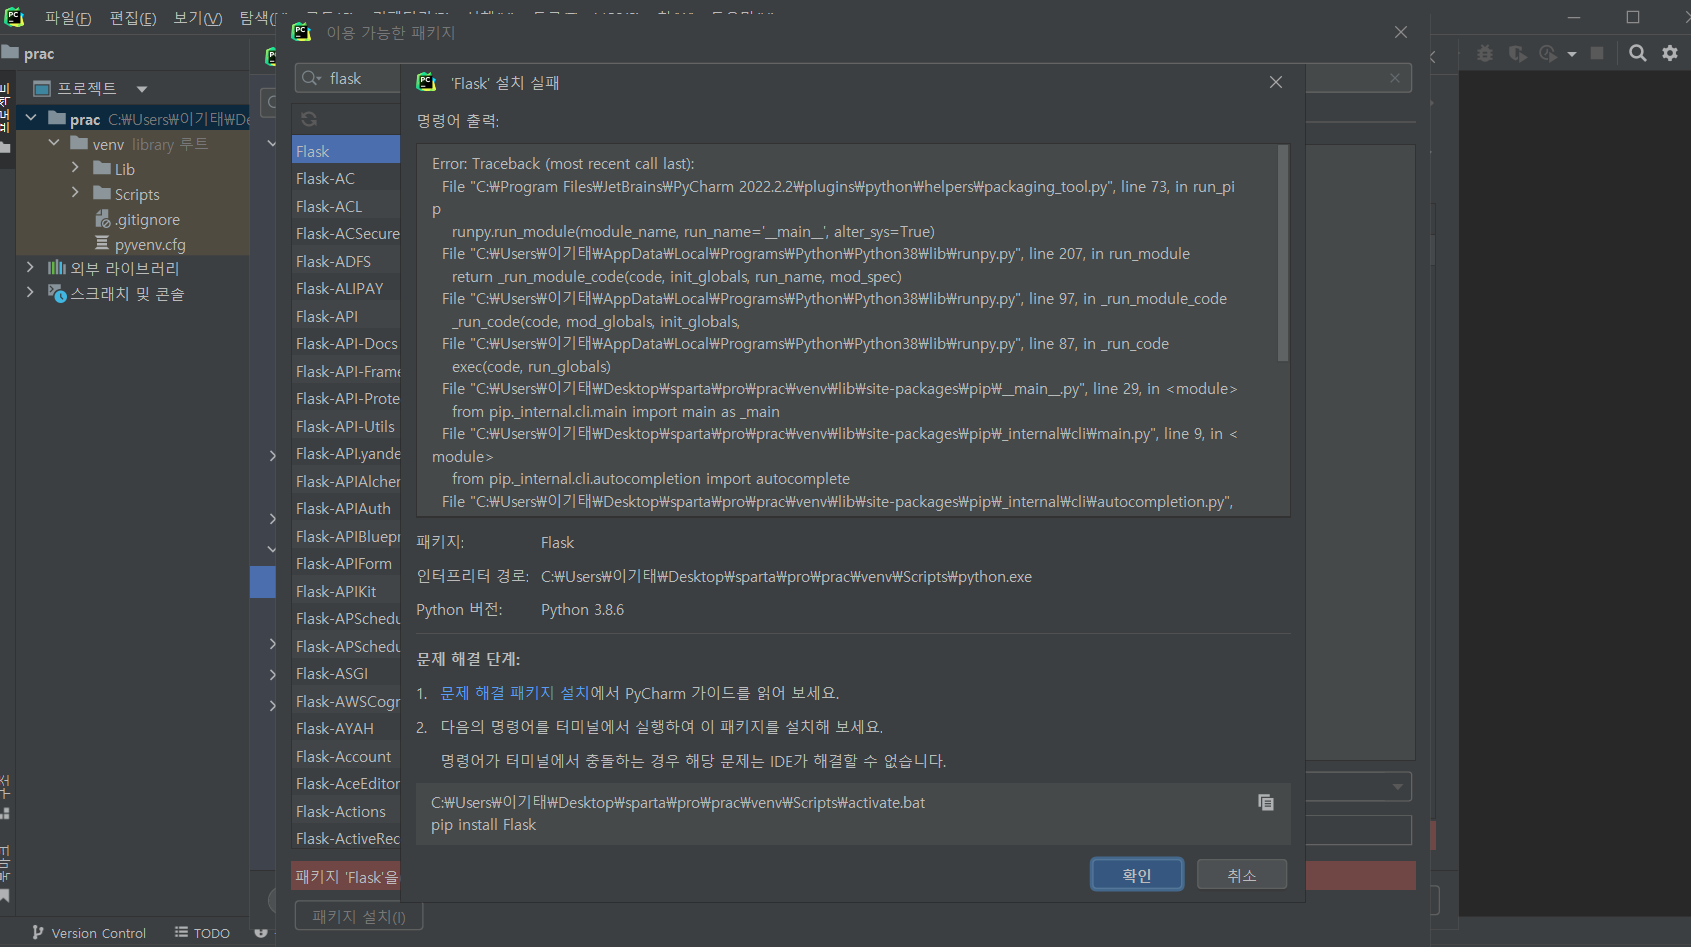Open the 프로젝트 view dropdown
The height and width of the screenshot is (947, 1691).
[142, 89]
